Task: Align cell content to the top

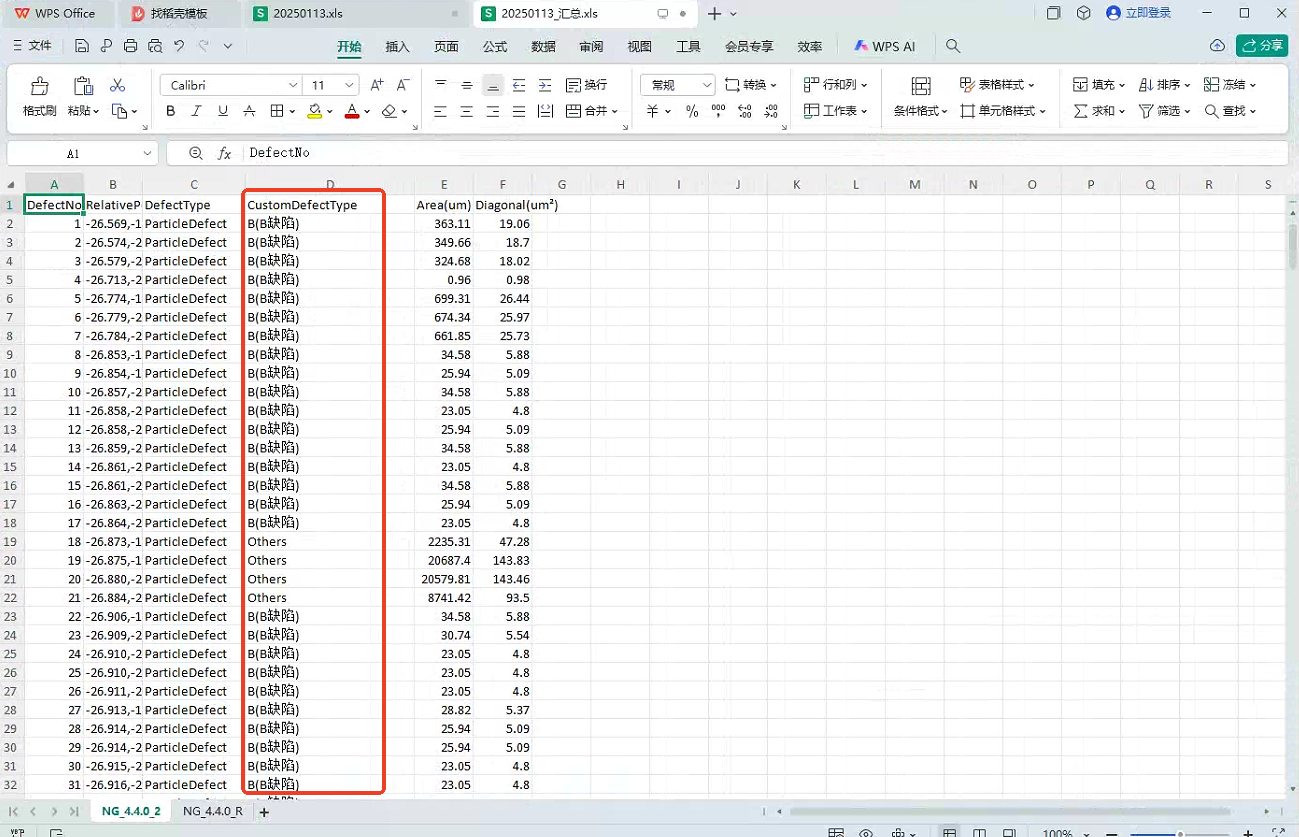Action: (441, 85)
